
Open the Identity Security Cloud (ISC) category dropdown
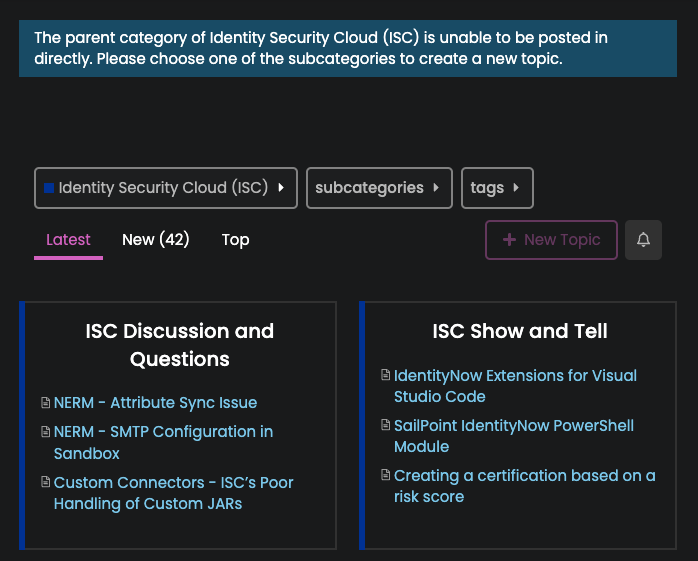point(166,188)
